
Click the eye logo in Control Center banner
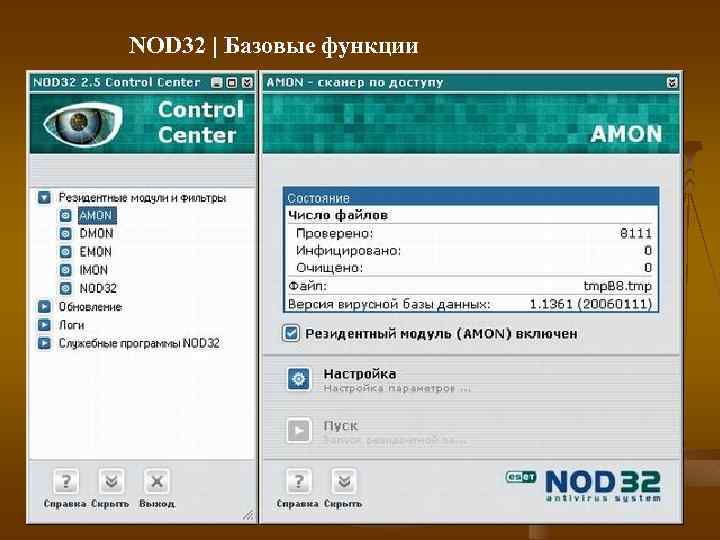84,123
